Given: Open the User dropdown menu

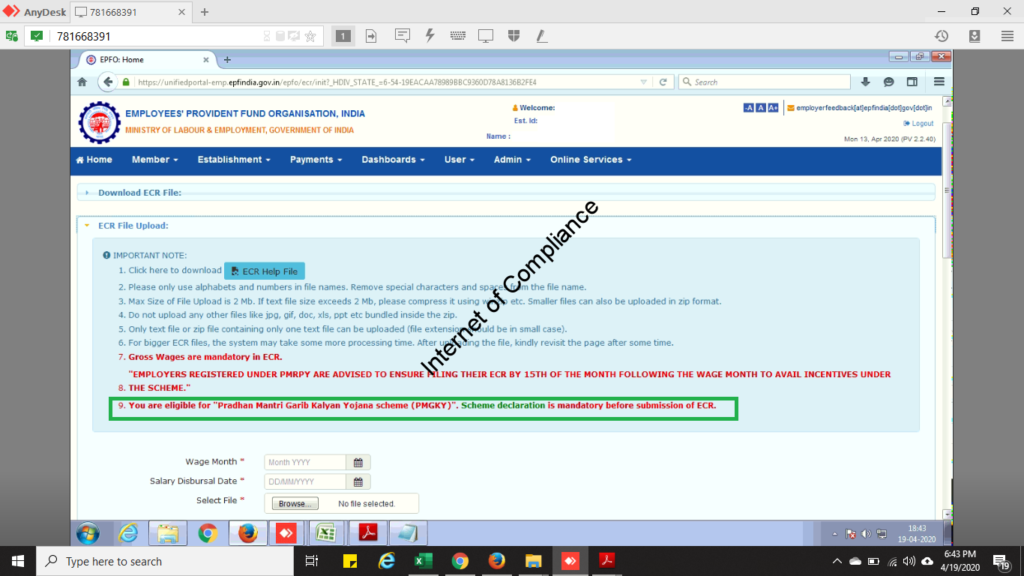Looking at the screenshot, I should (459, 160).
